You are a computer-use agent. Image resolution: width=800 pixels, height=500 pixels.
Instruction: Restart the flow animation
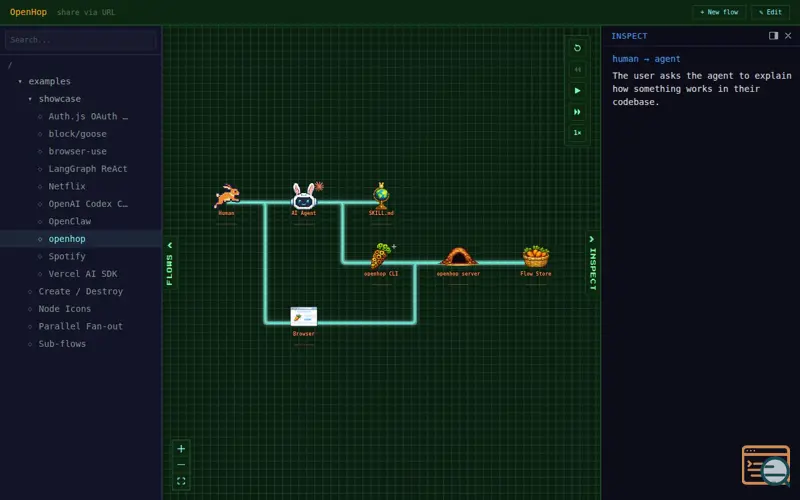click(578, 48)
